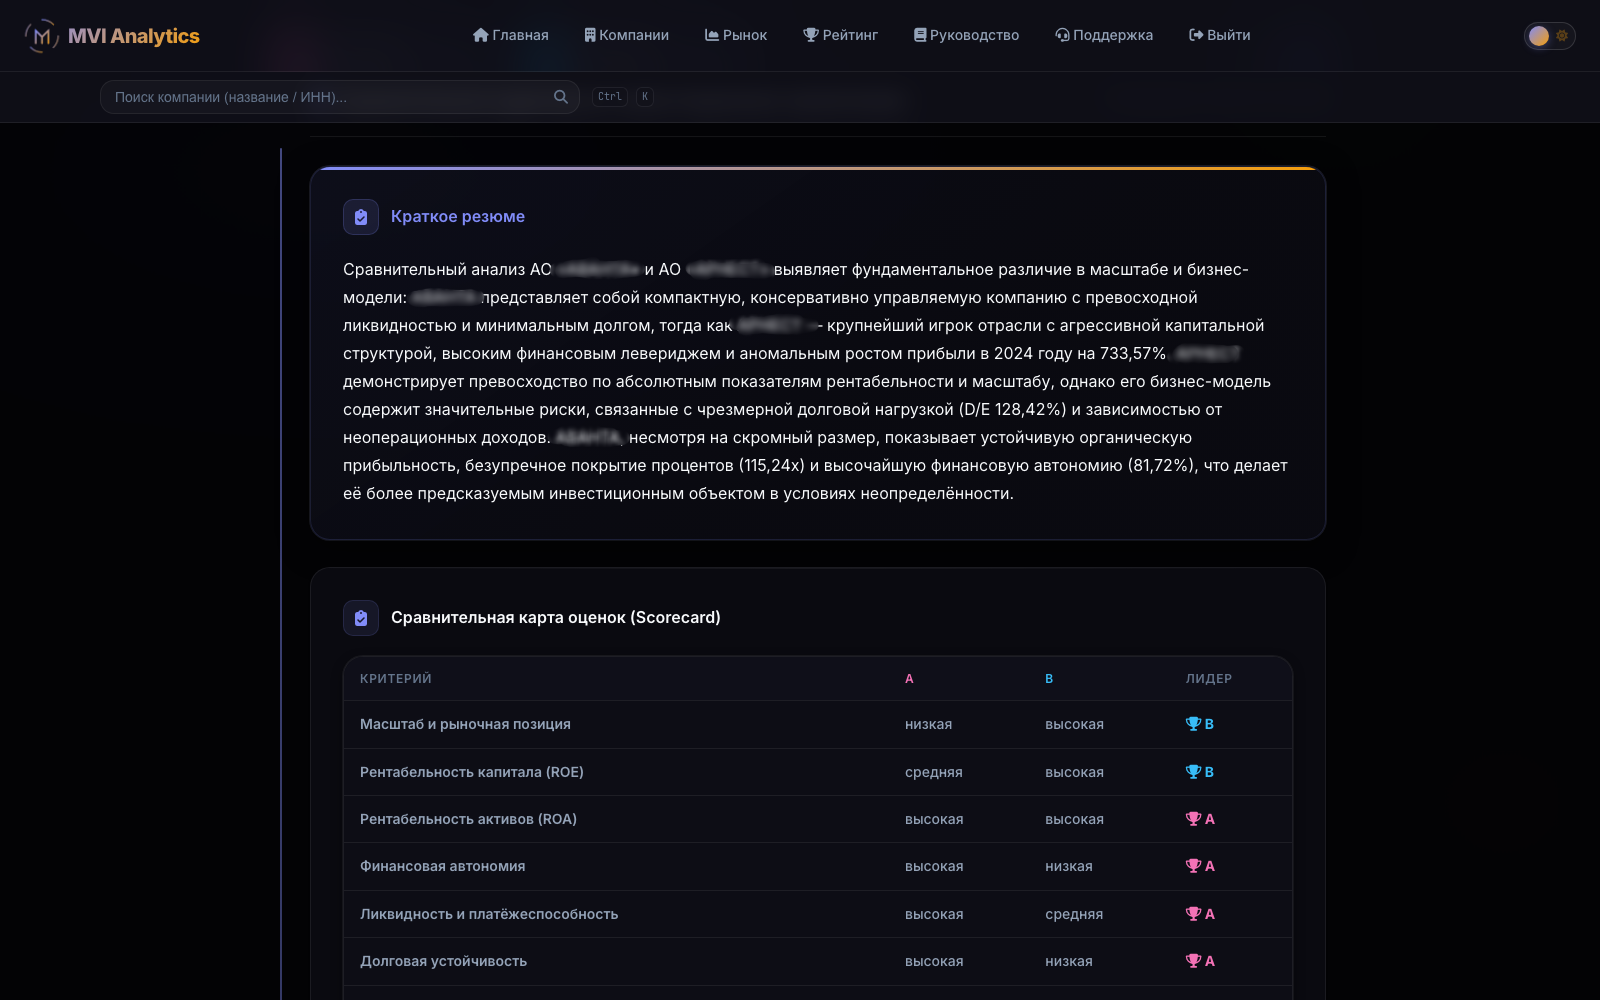
Task: Click the Рентабельность активов (ROA) row label
Action: click(x=468, y=819)
